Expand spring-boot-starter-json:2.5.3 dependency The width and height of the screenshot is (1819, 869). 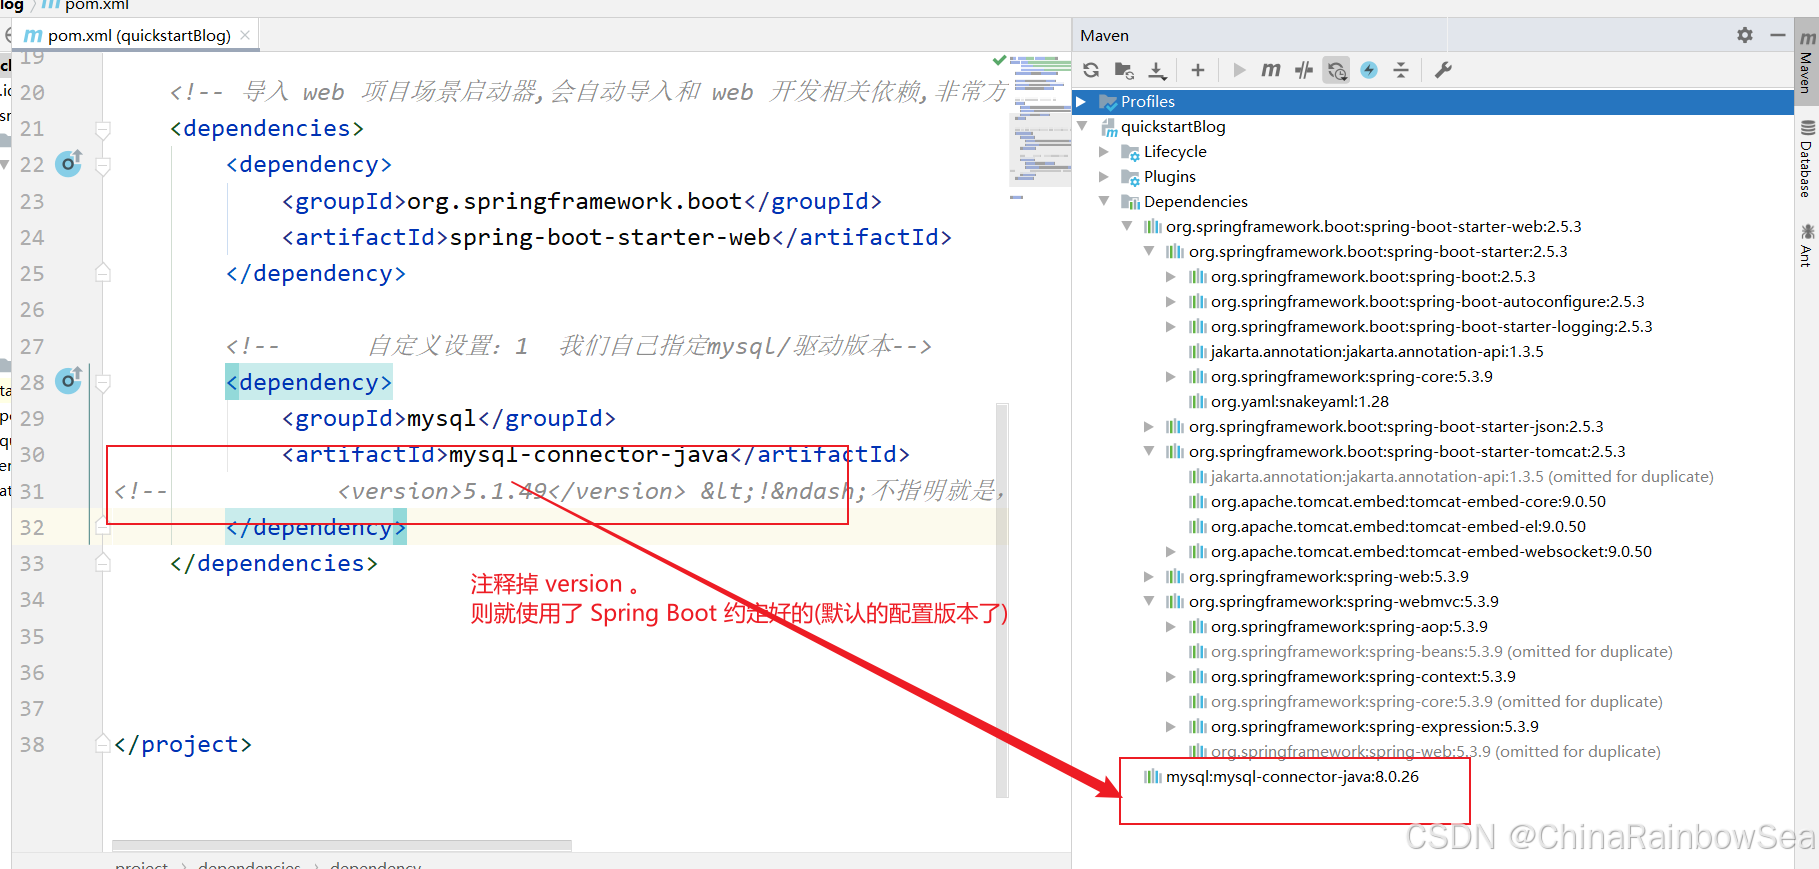click(1149, 427)
